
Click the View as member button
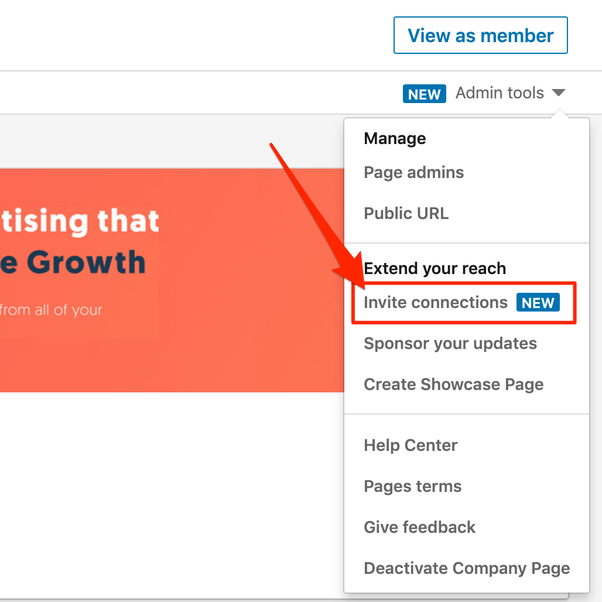pos(480,36)
